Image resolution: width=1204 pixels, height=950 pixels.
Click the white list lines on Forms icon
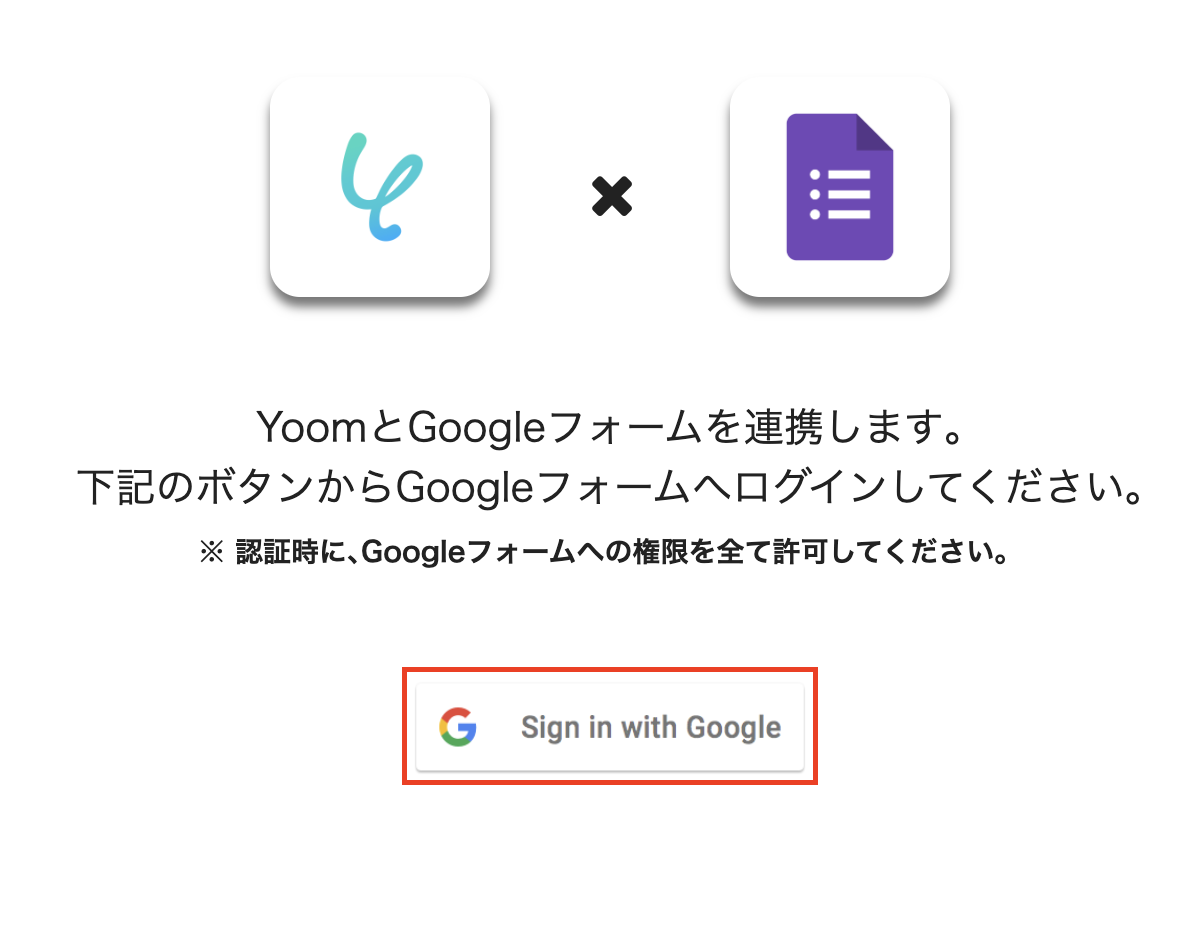(848, 194)
